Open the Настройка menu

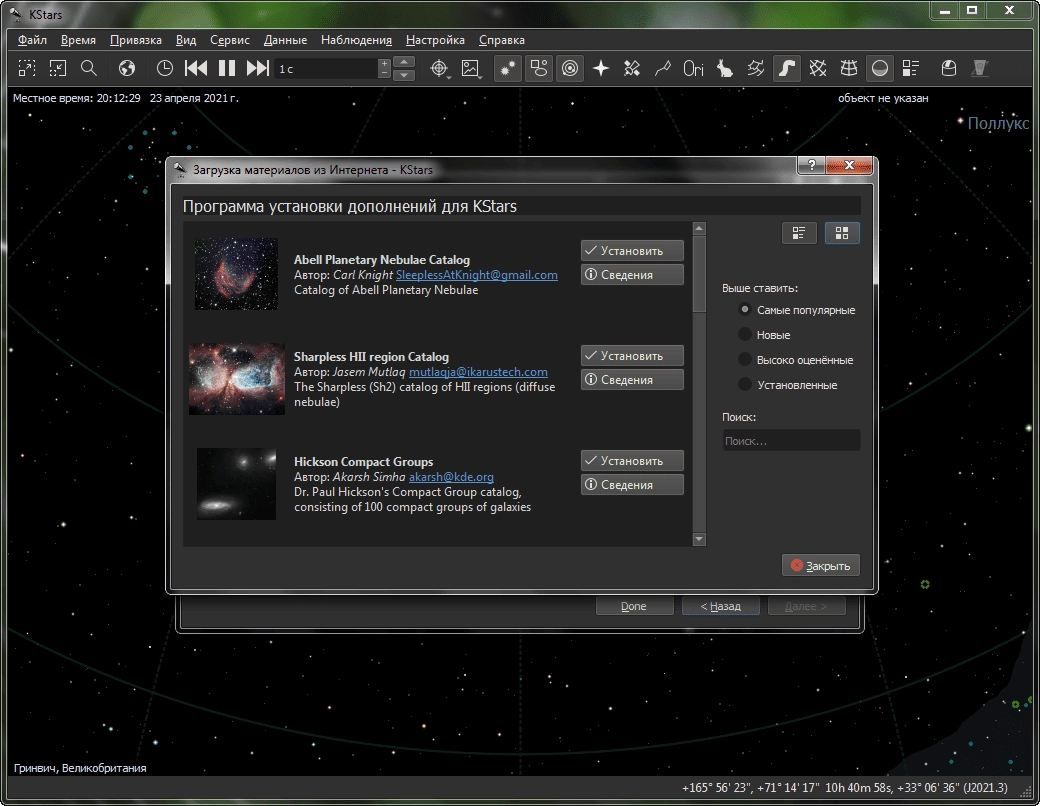point(435,40)
